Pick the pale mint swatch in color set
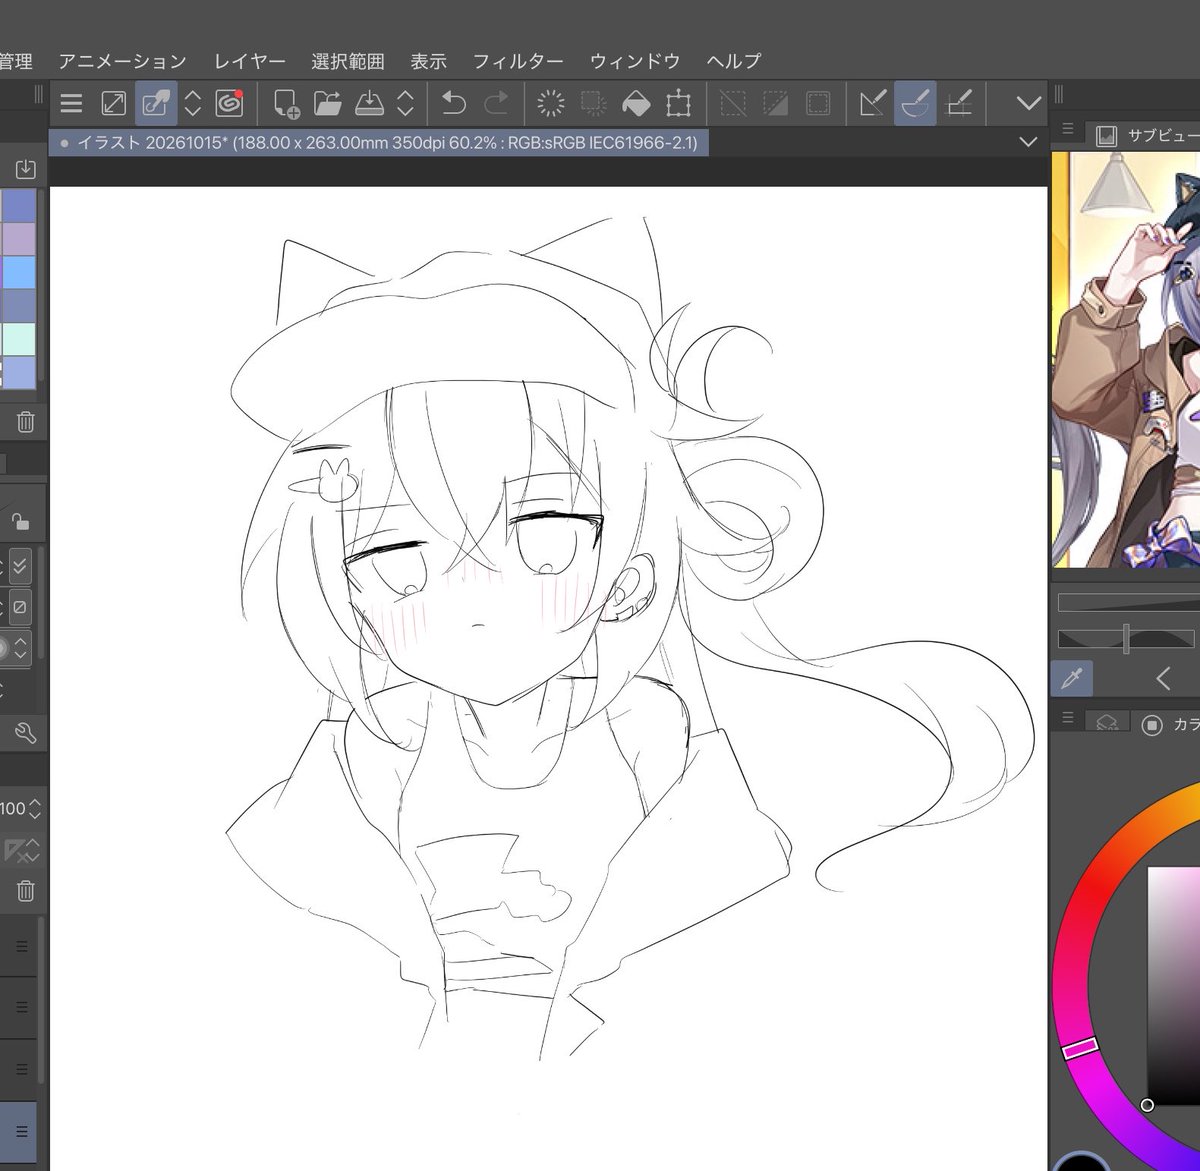 pos(18,339)
